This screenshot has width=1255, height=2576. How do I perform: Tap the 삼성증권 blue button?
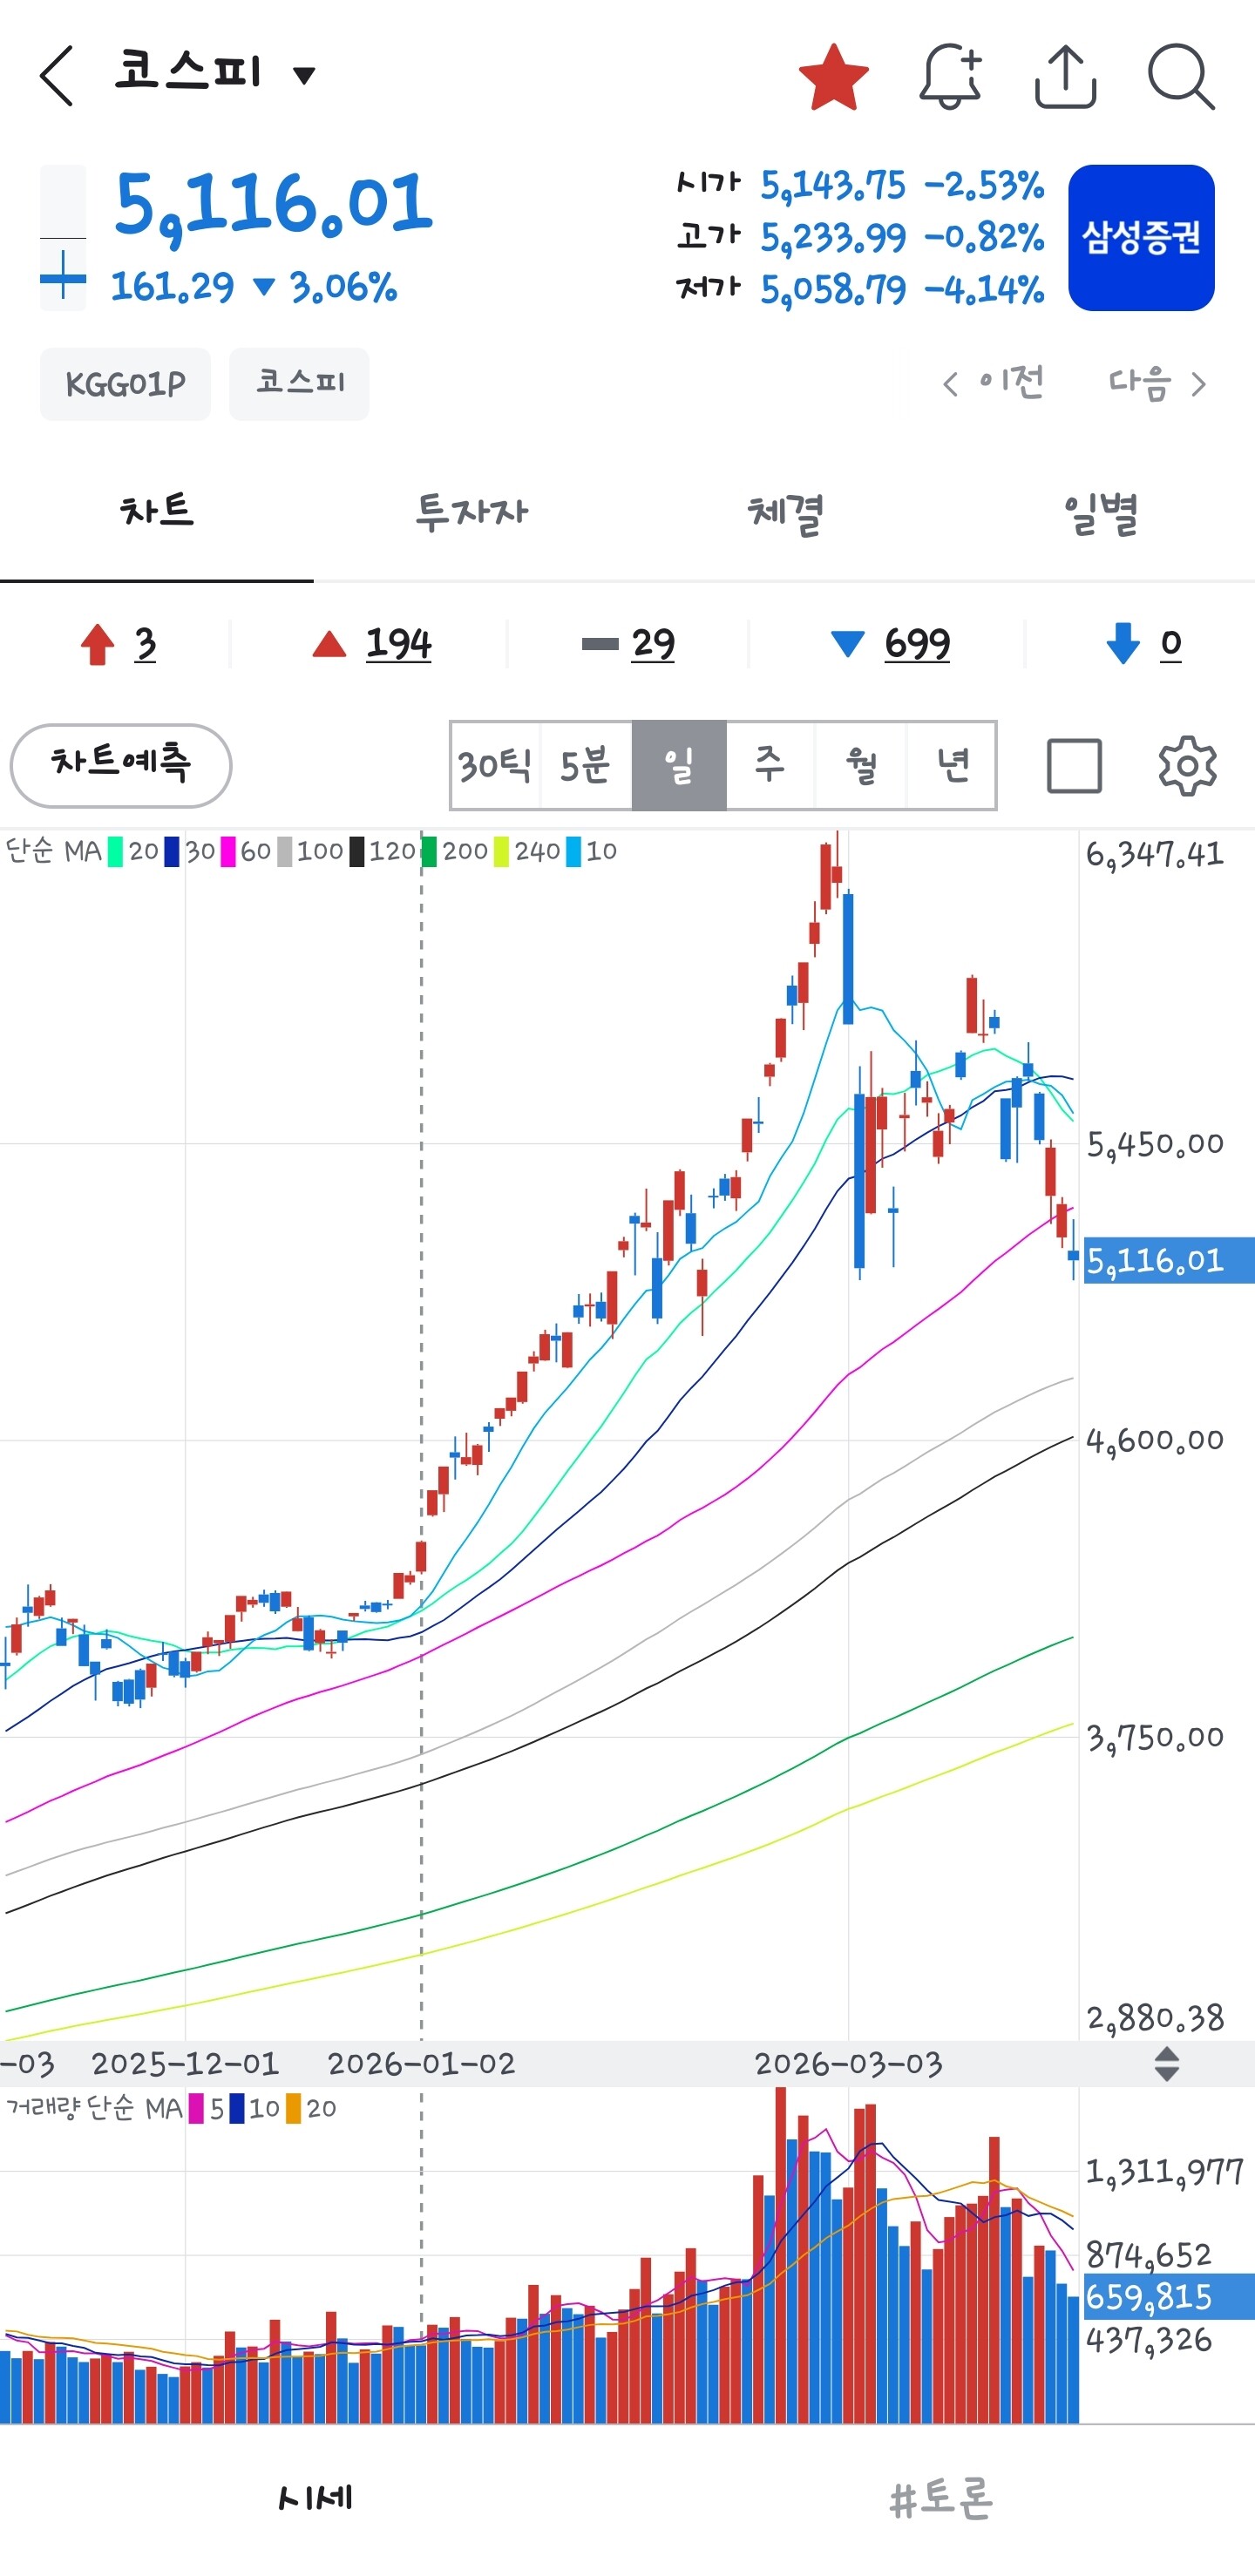tap(1141, 238)
